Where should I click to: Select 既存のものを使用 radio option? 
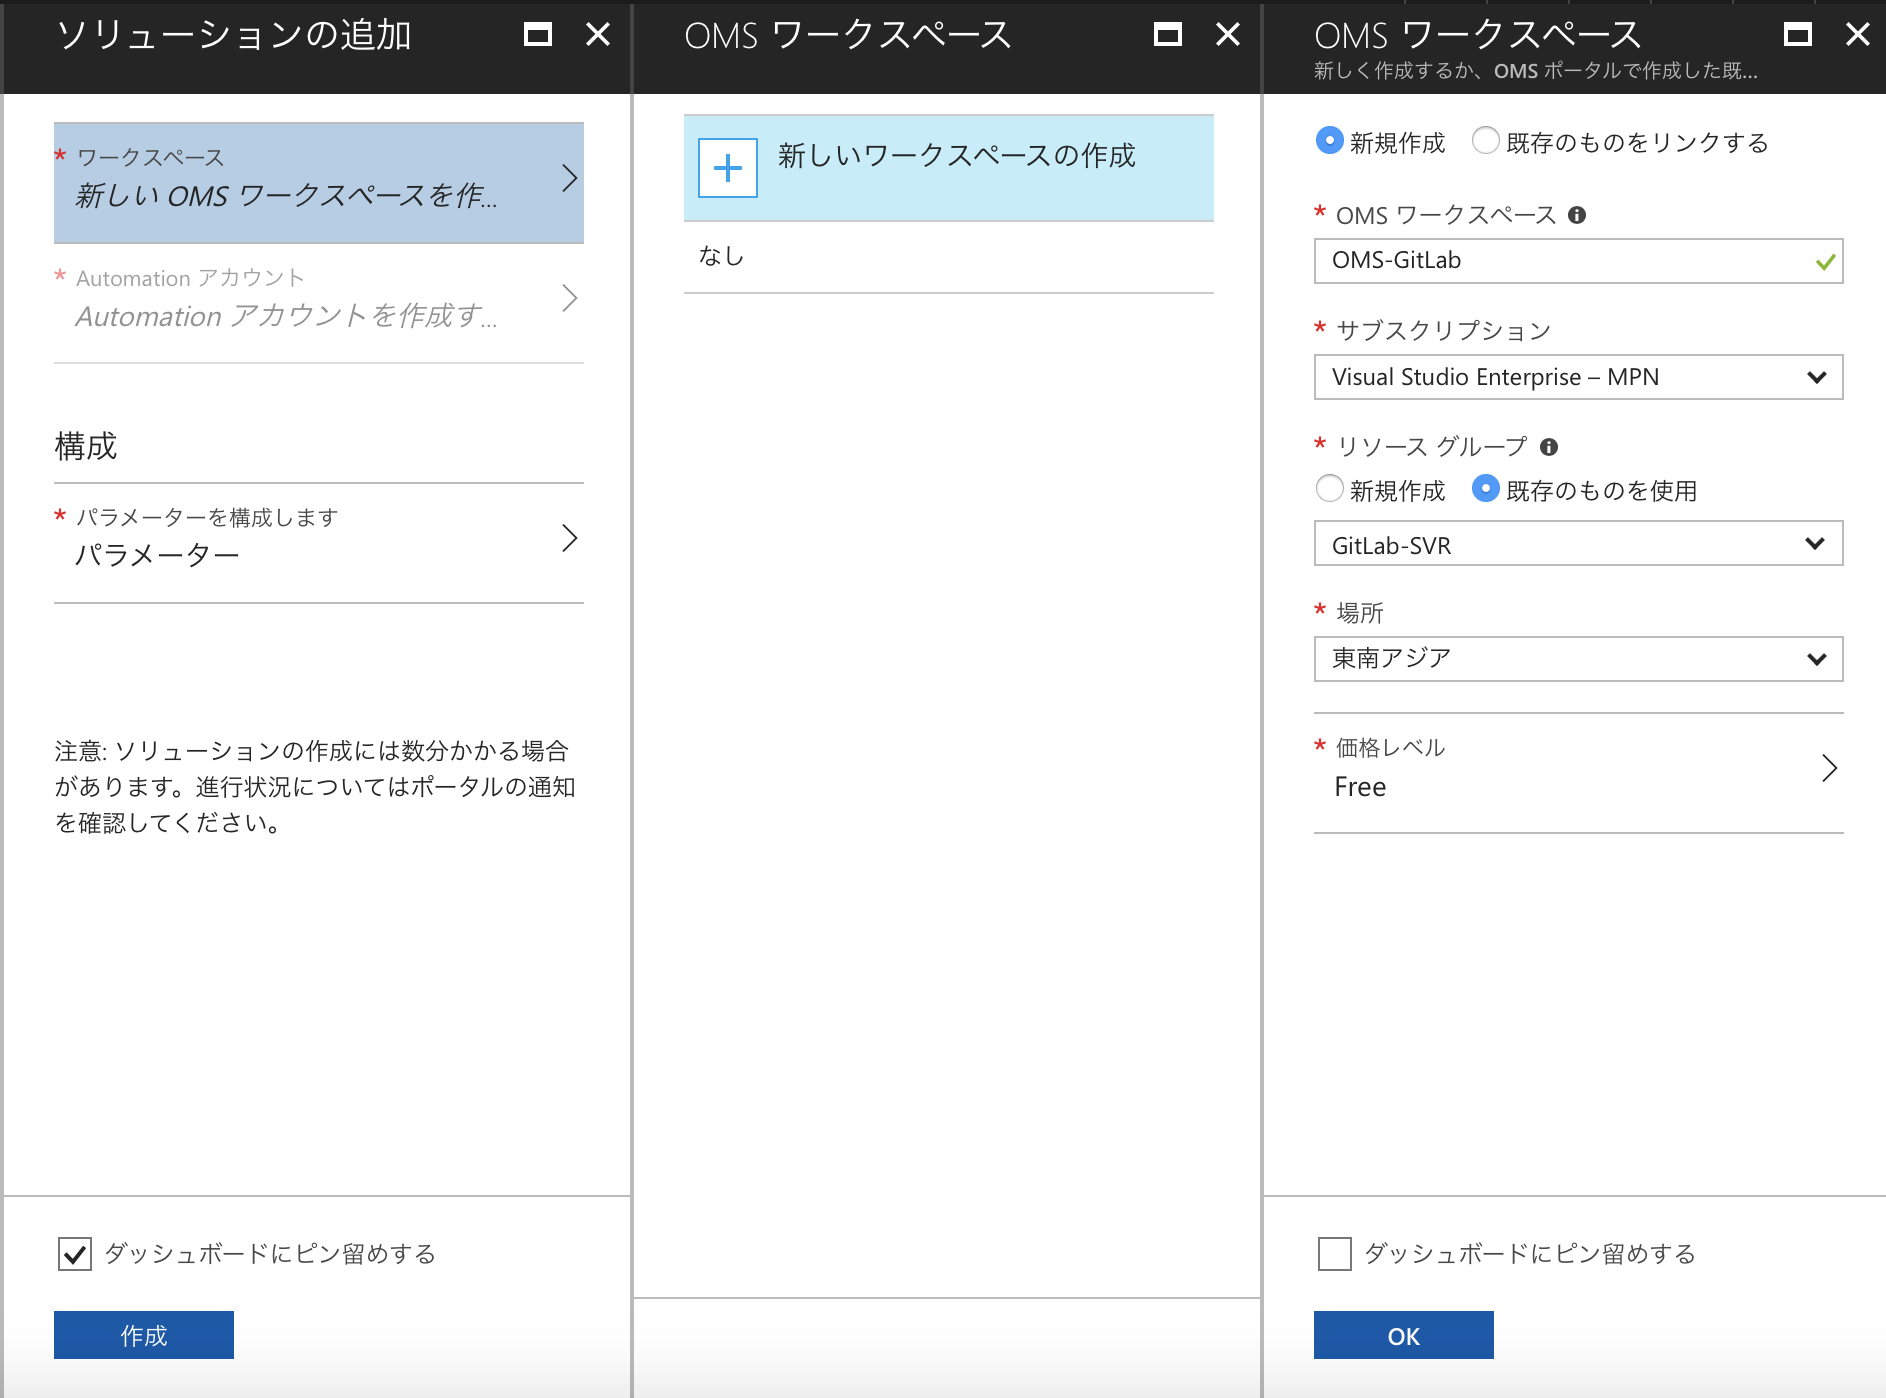click(1486, 489)
